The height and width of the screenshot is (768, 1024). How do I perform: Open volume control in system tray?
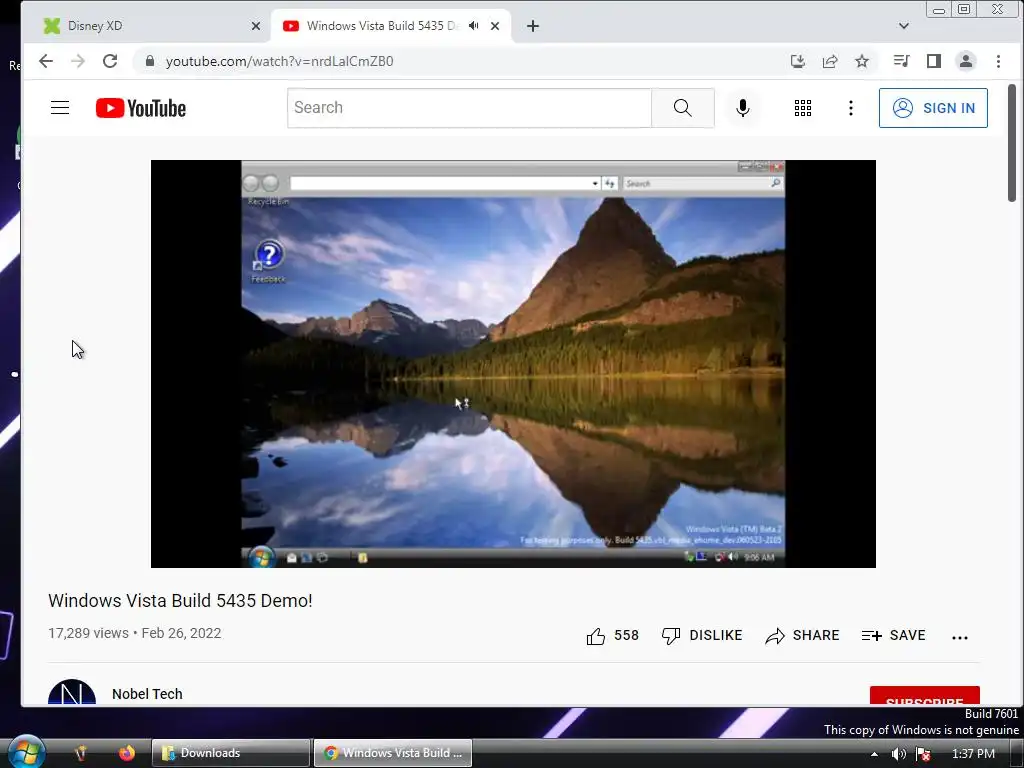(x=899, y=754)
